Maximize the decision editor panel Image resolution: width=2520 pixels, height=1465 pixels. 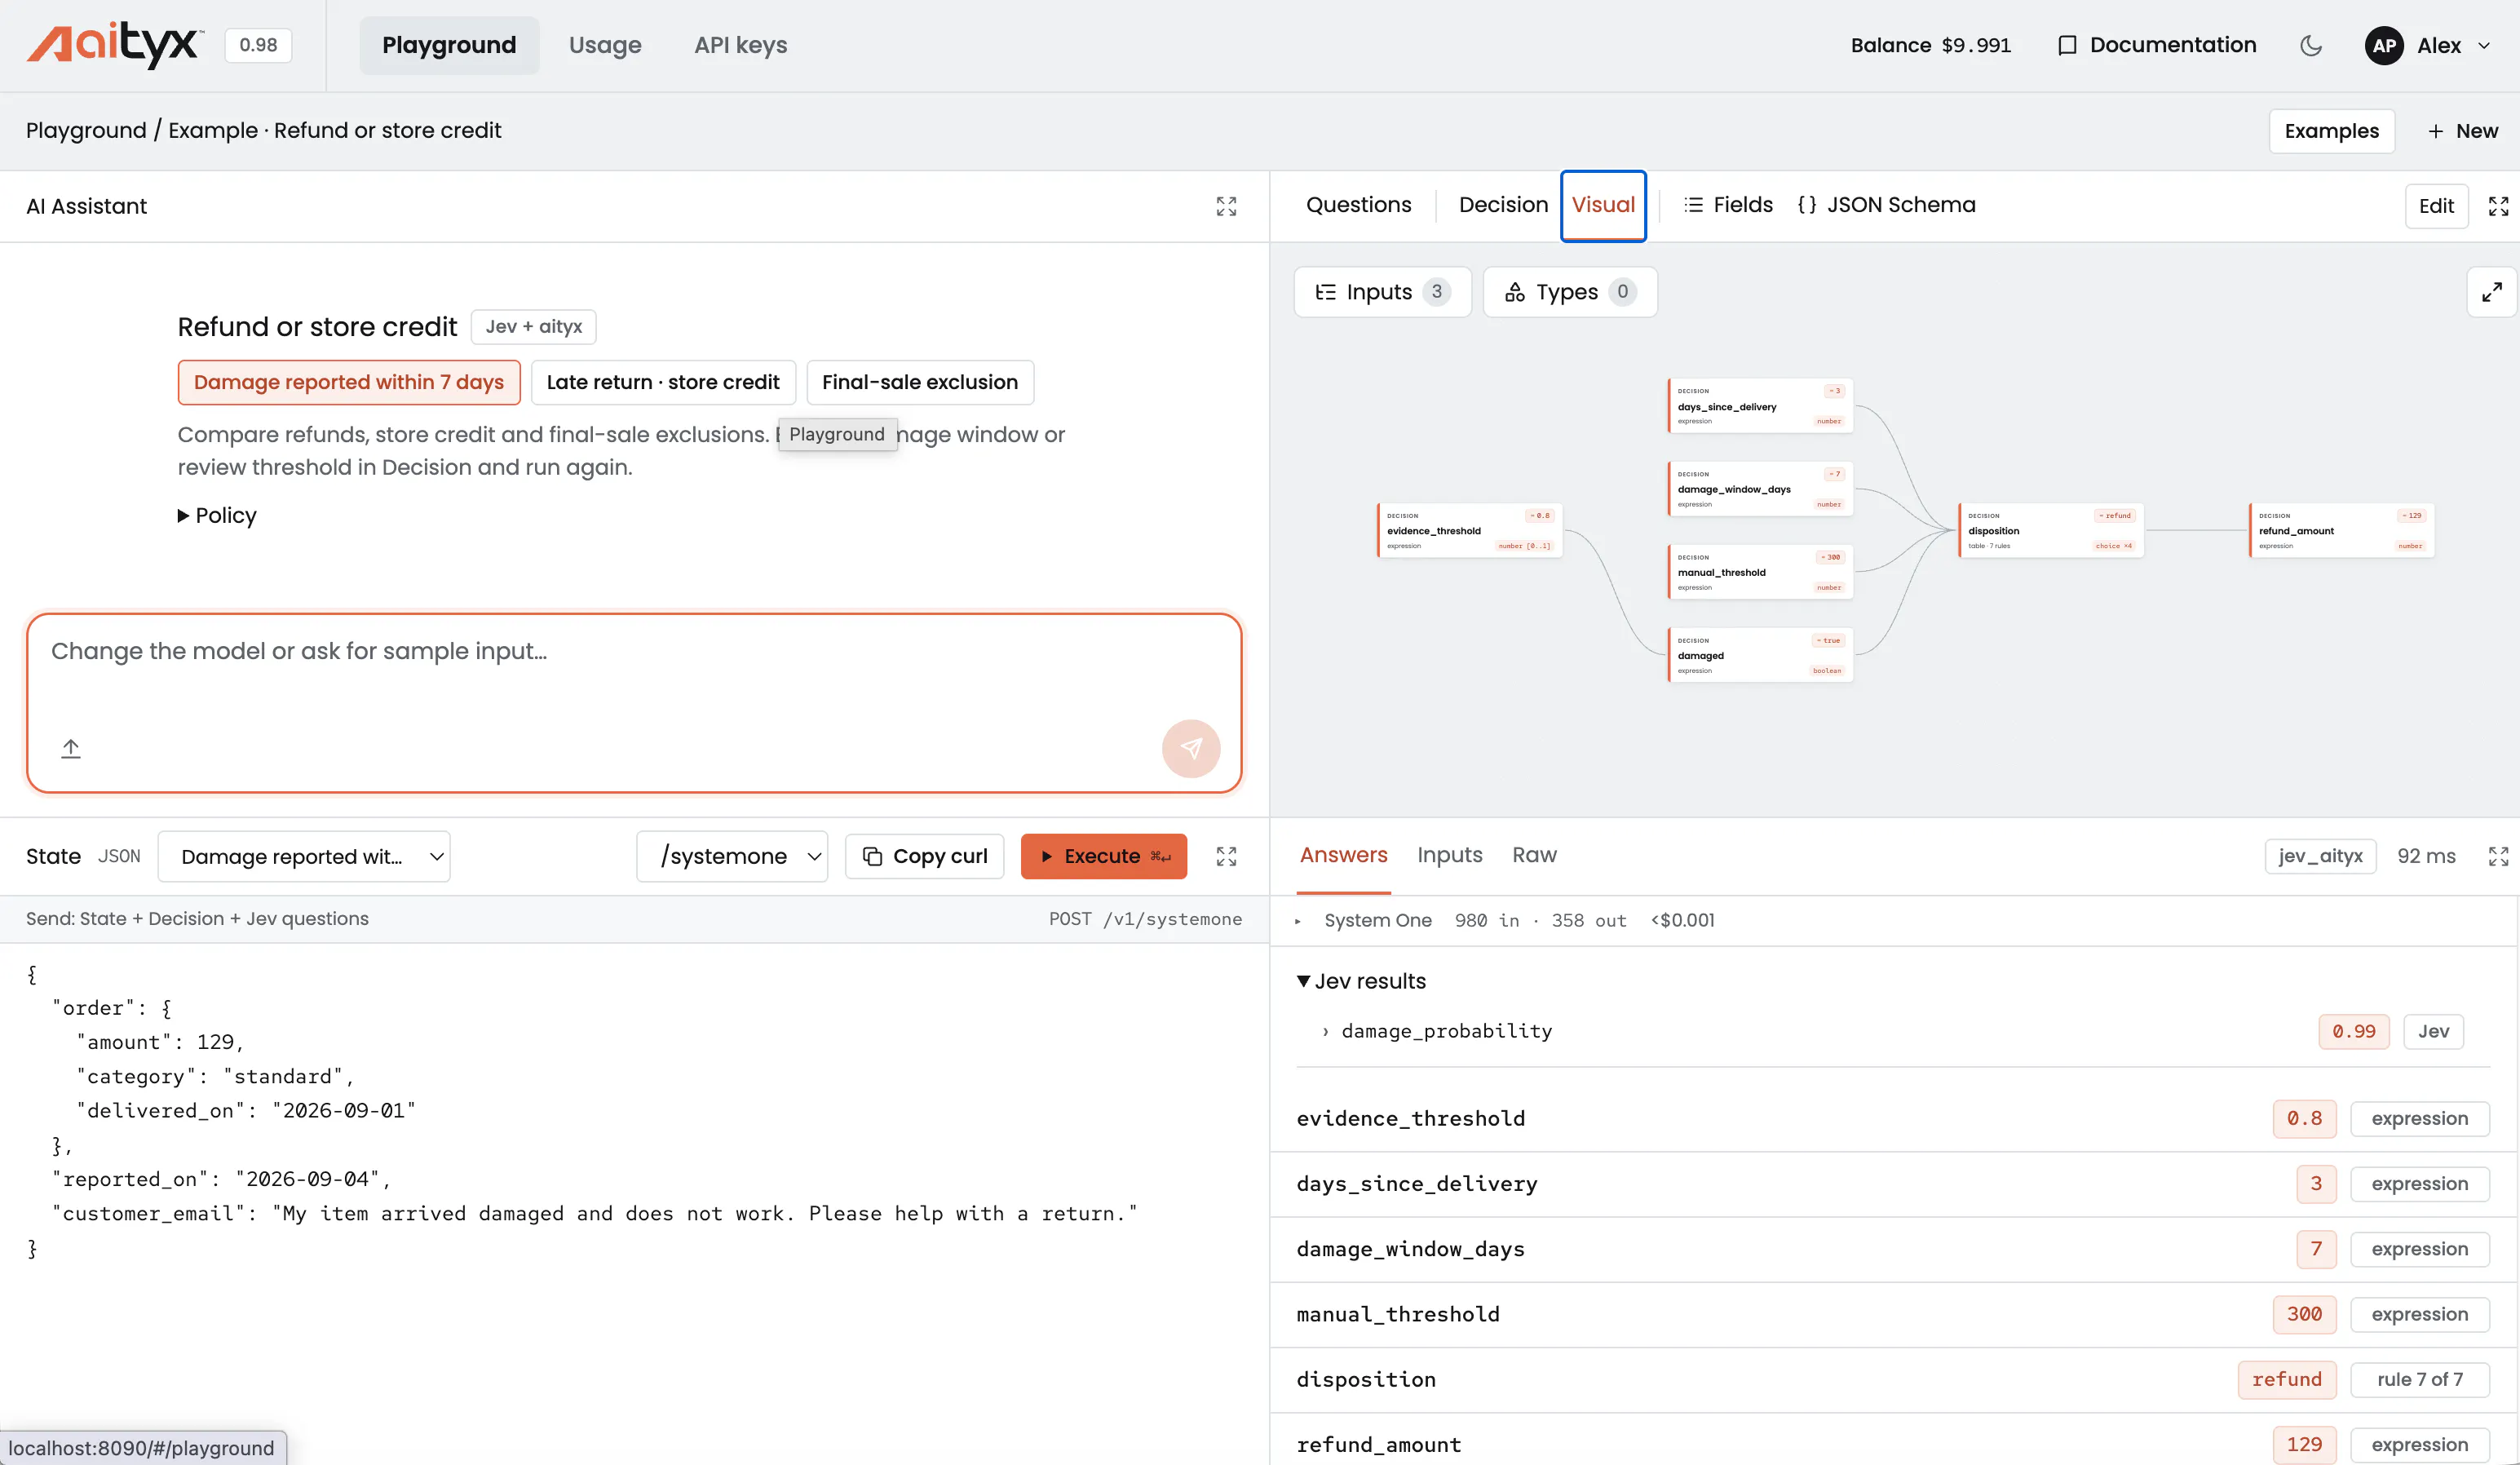point(2498,206)
